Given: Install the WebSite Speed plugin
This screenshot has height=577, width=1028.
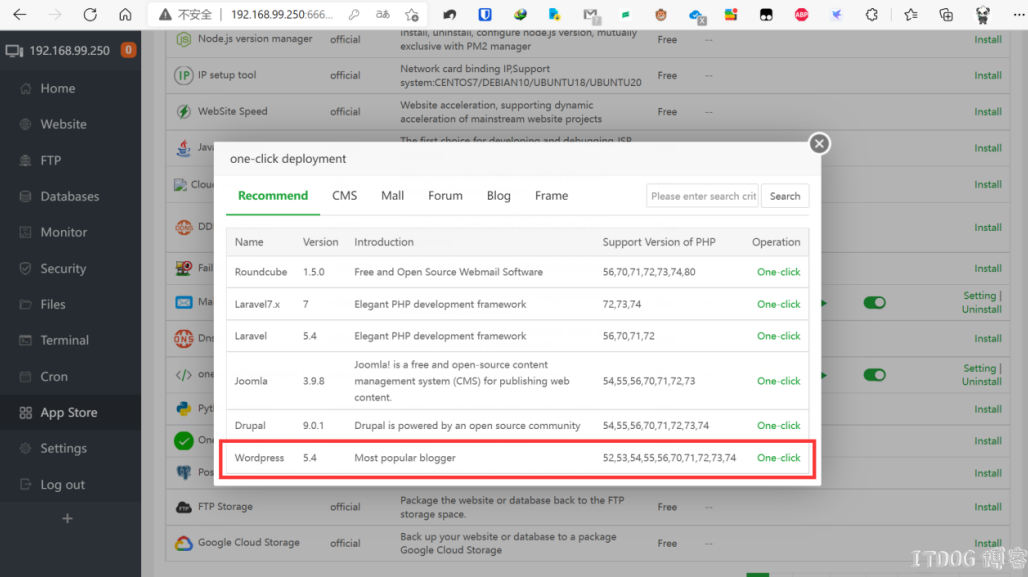Looking at the screenshot, I should 987,111.
